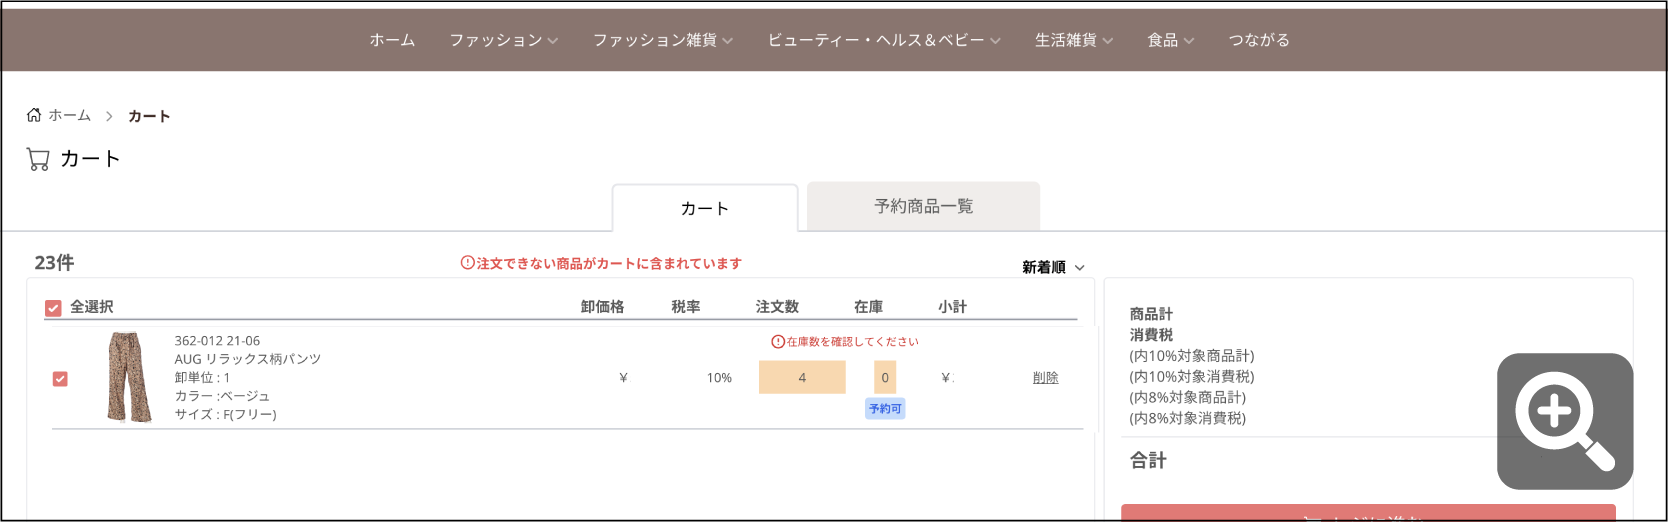Click the カラー :ベージュ text
The height and width of the screenshot is (522, 1668).
(x=222, y=396)
